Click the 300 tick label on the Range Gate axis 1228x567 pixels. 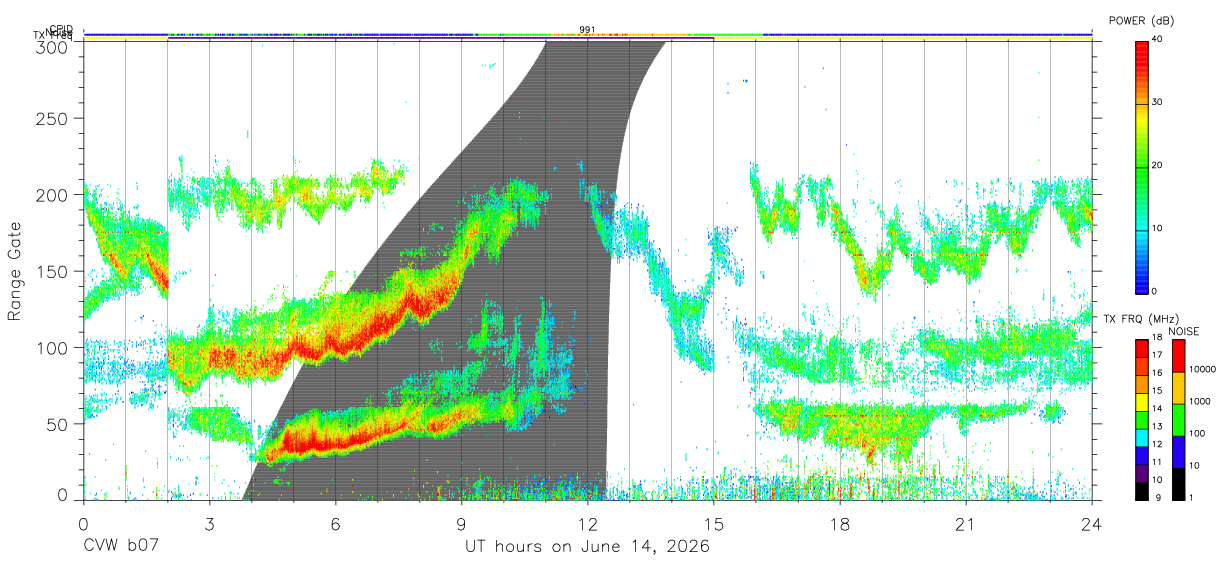pyautogui.click(x=53, y=47)
